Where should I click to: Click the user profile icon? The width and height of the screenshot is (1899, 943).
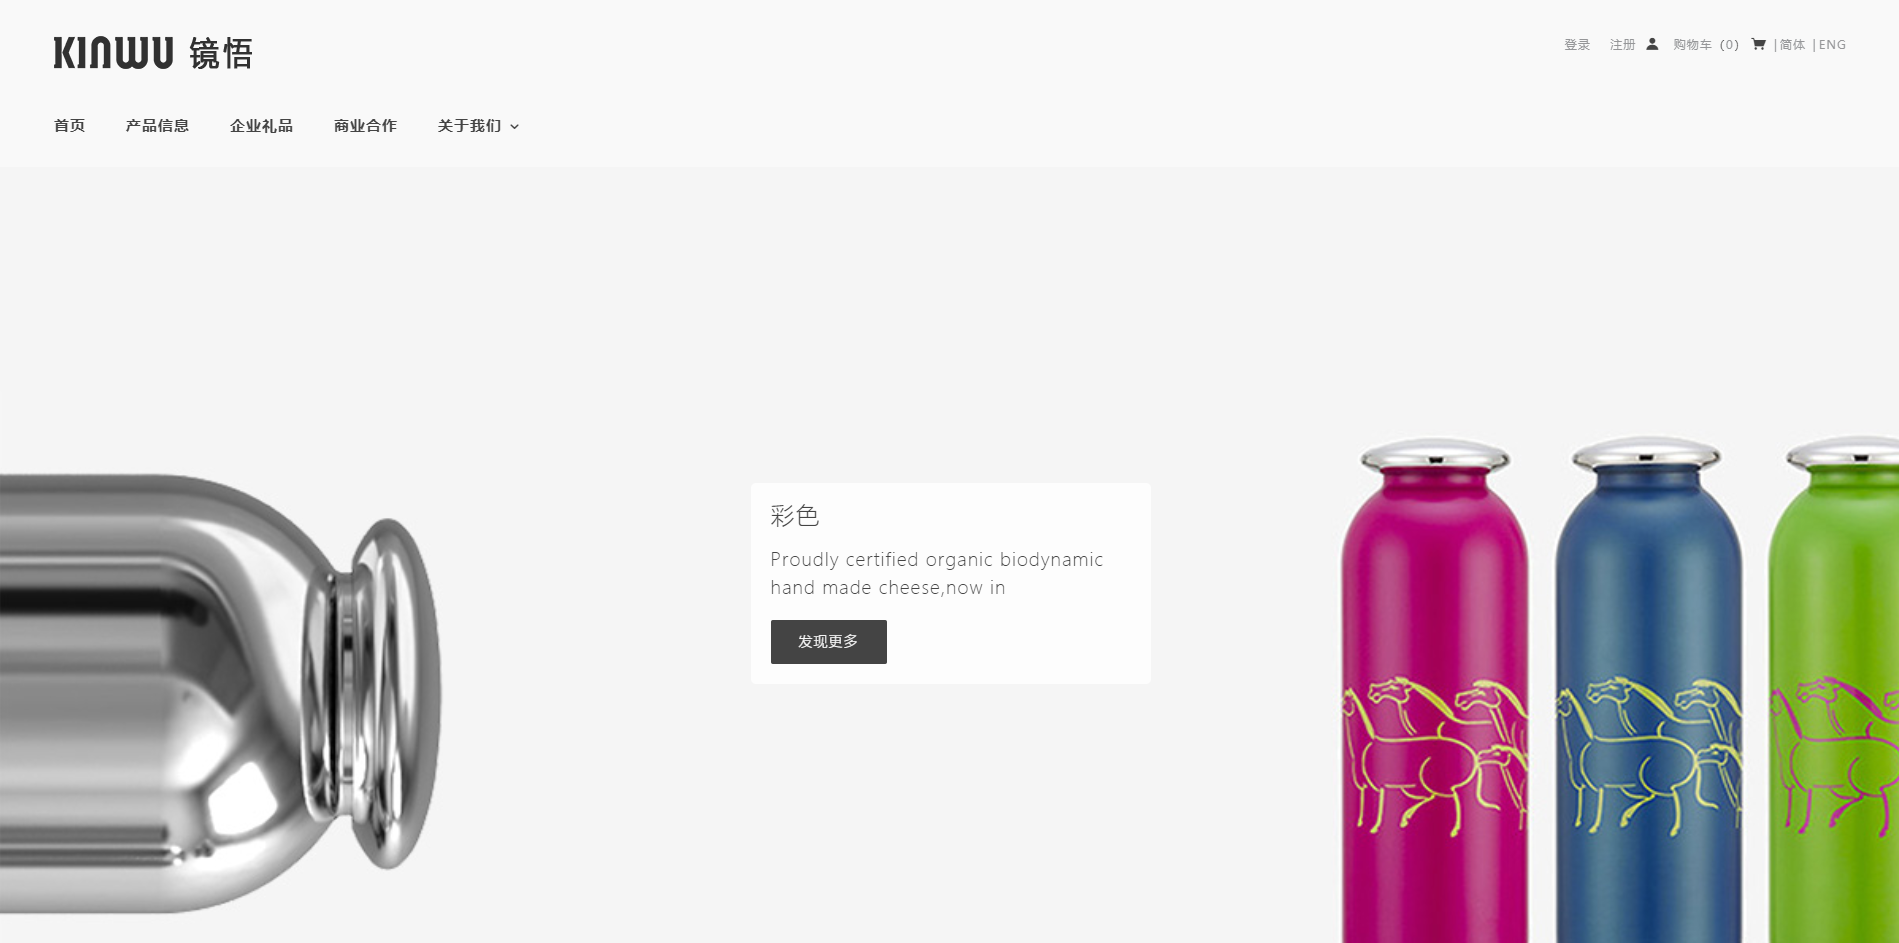pyautogui.click(x=1652, y=44)
